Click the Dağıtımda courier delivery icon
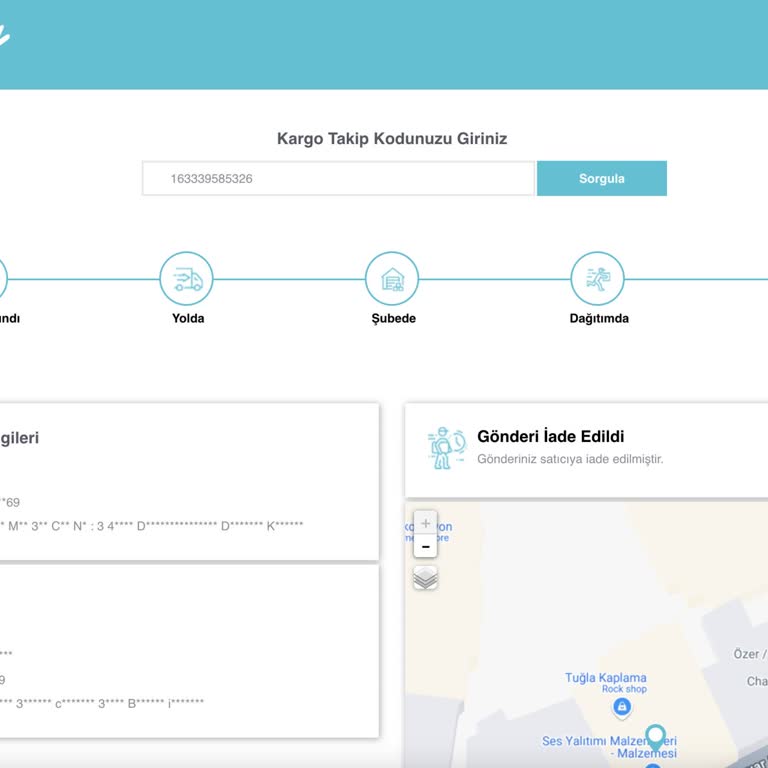Screen dimensions: 768x768 tap(597, 279)
